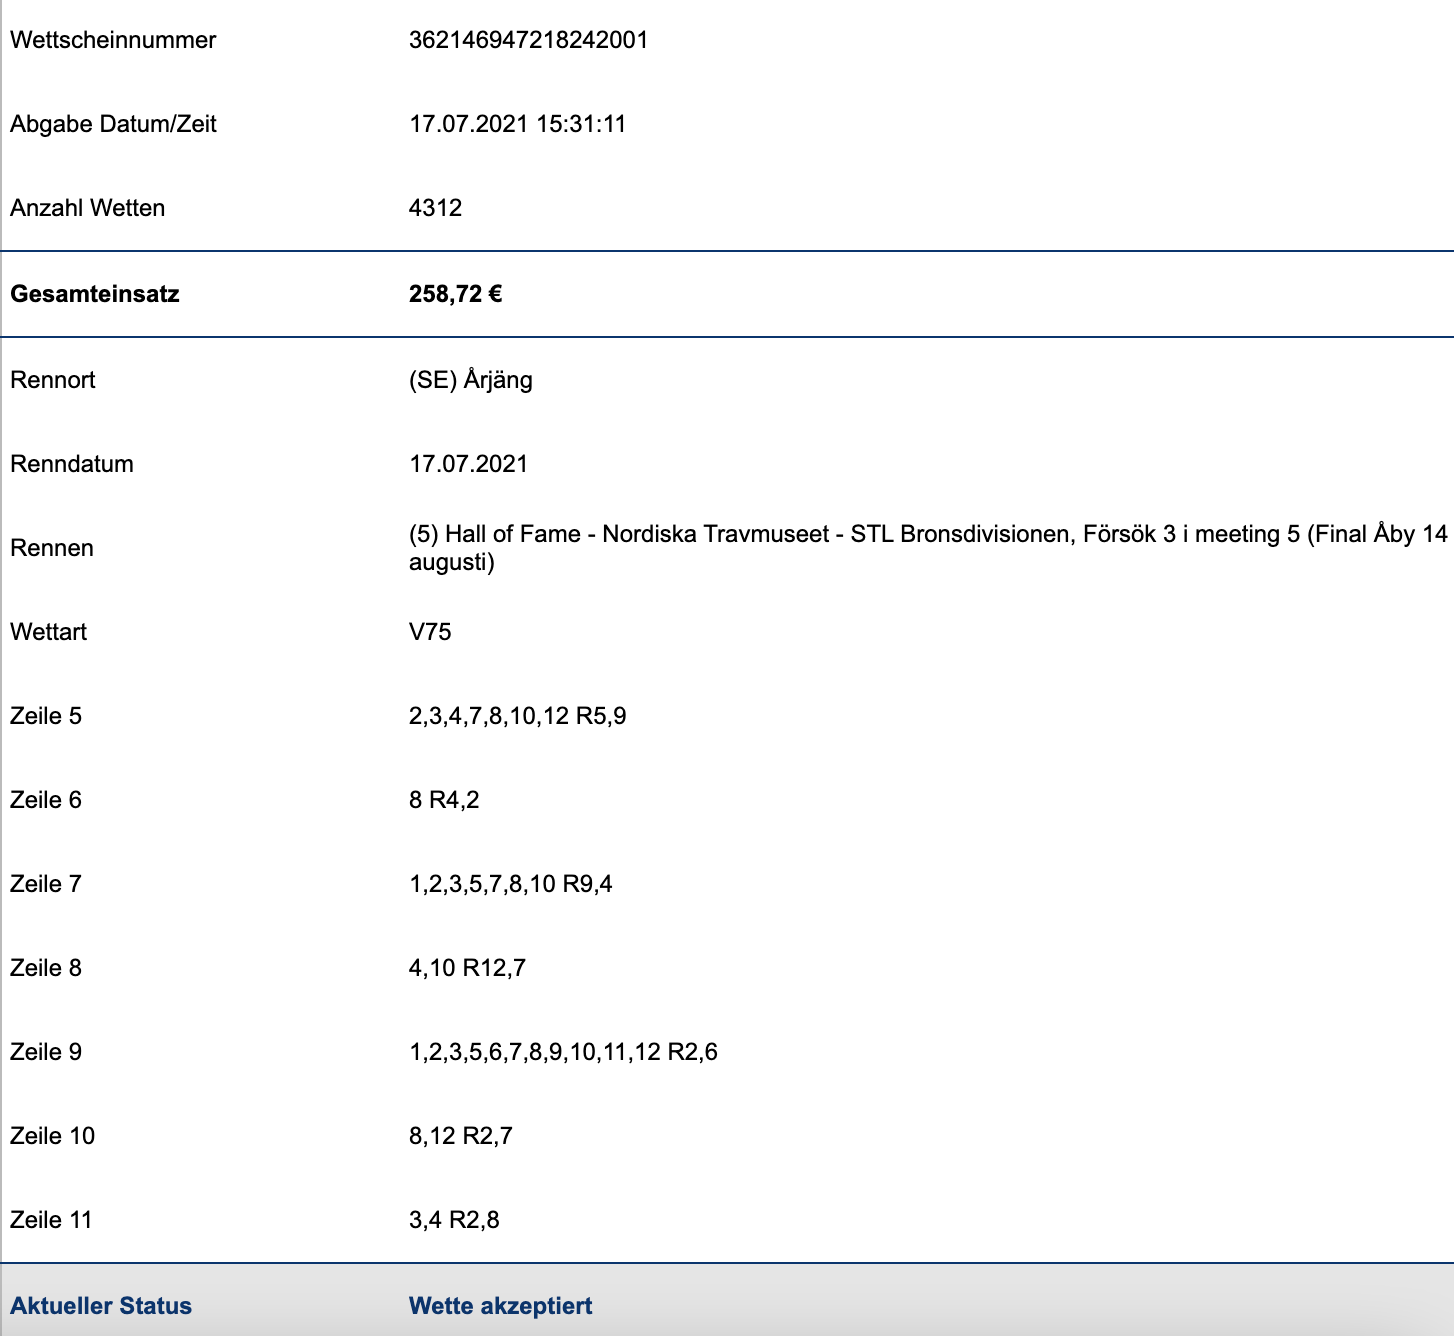
Task: Select the Anzahl Wetten label
Action: [x=88, y=208]
